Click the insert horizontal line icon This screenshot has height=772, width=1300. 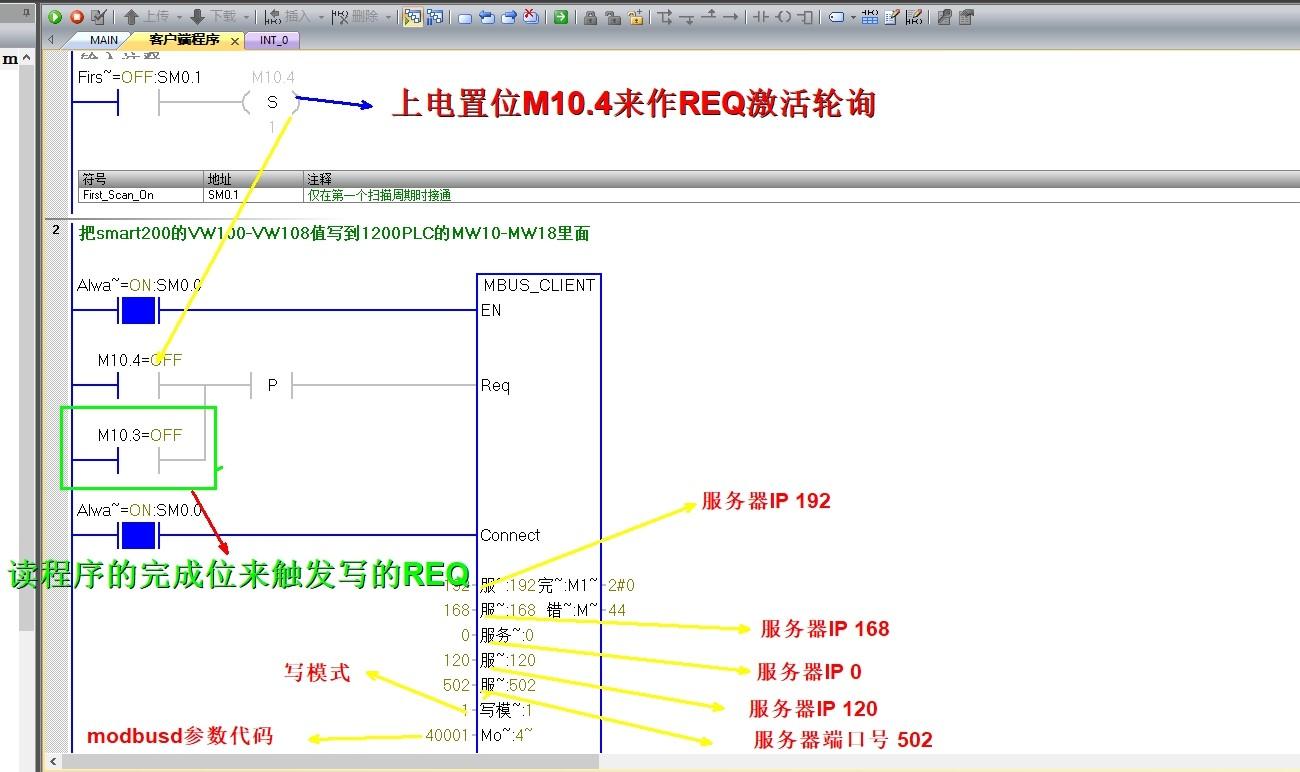click(731, 17)
